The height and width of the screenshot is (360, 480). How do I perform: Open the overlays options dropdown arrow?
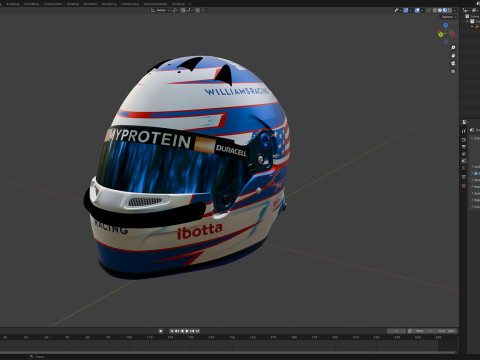tap(422, 10)
